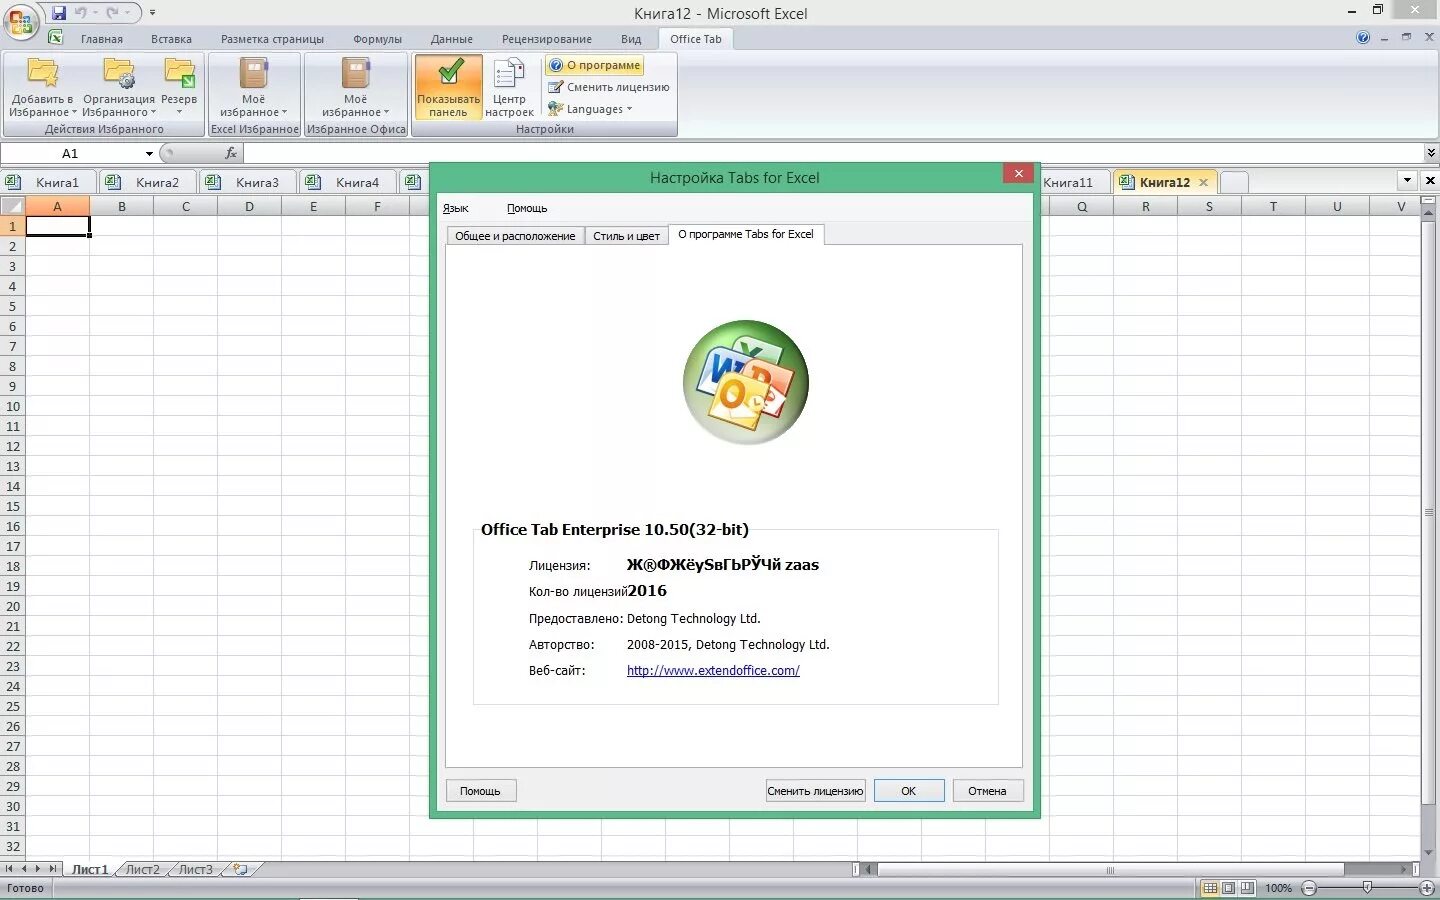The height and width of the screenshot is (900, 1440).
Task: Select column B header
Action: [x=121, y=207]
